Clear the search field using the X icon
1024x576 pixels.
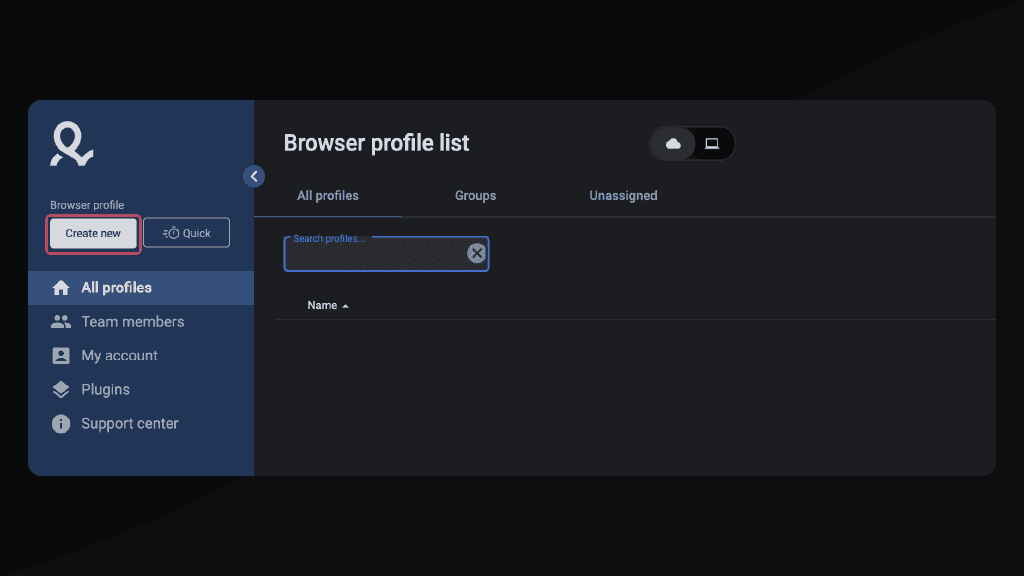click(x=476, y=252)
